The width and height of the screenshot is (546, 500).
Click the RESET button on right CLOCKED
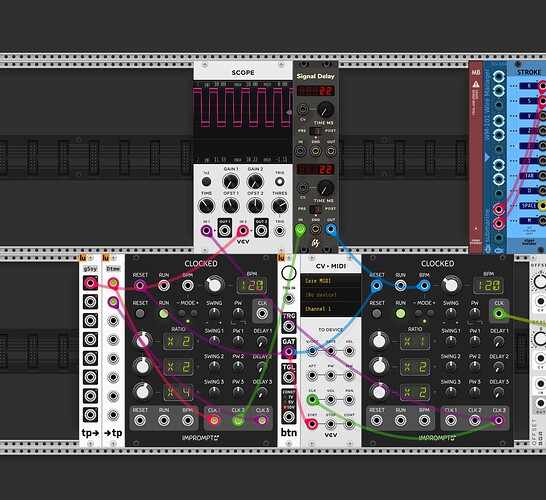point(376,313)
